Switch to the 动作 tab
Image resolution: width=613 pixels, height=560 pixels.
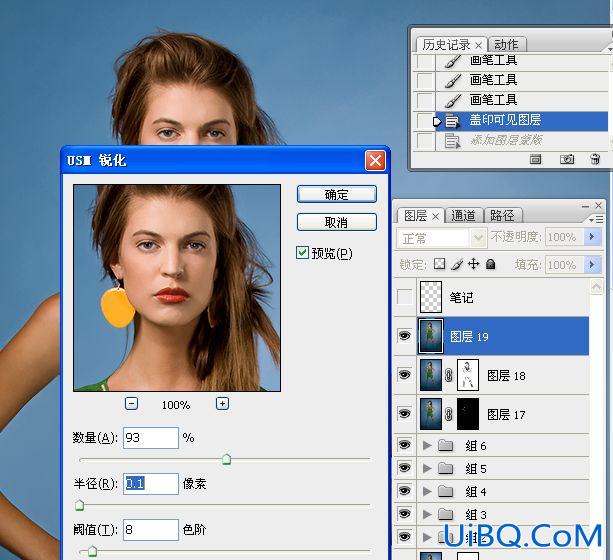[x=506, y=45]
